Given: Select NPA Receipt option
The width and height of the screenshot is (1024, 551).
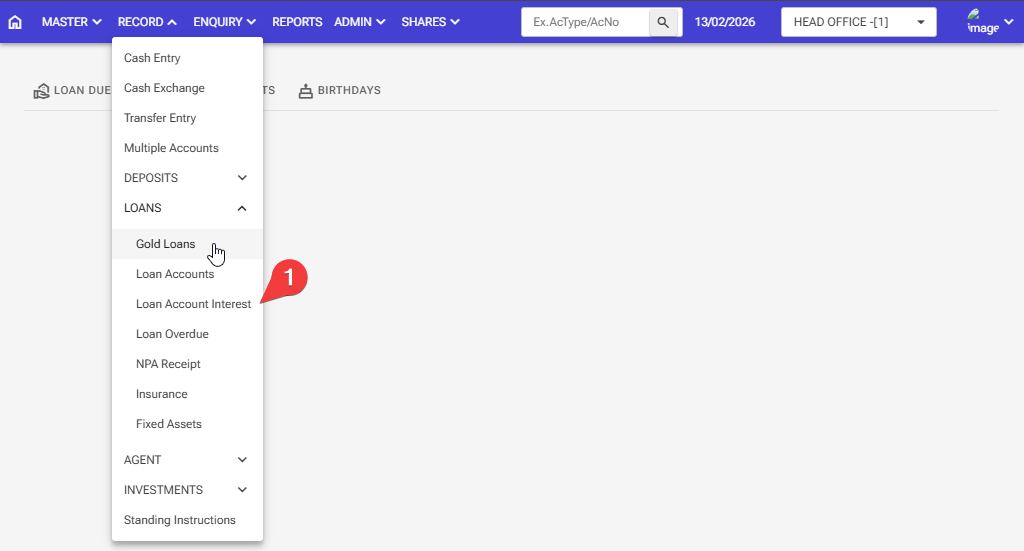Looking at the screenshot, I should [x=168, y=364].
